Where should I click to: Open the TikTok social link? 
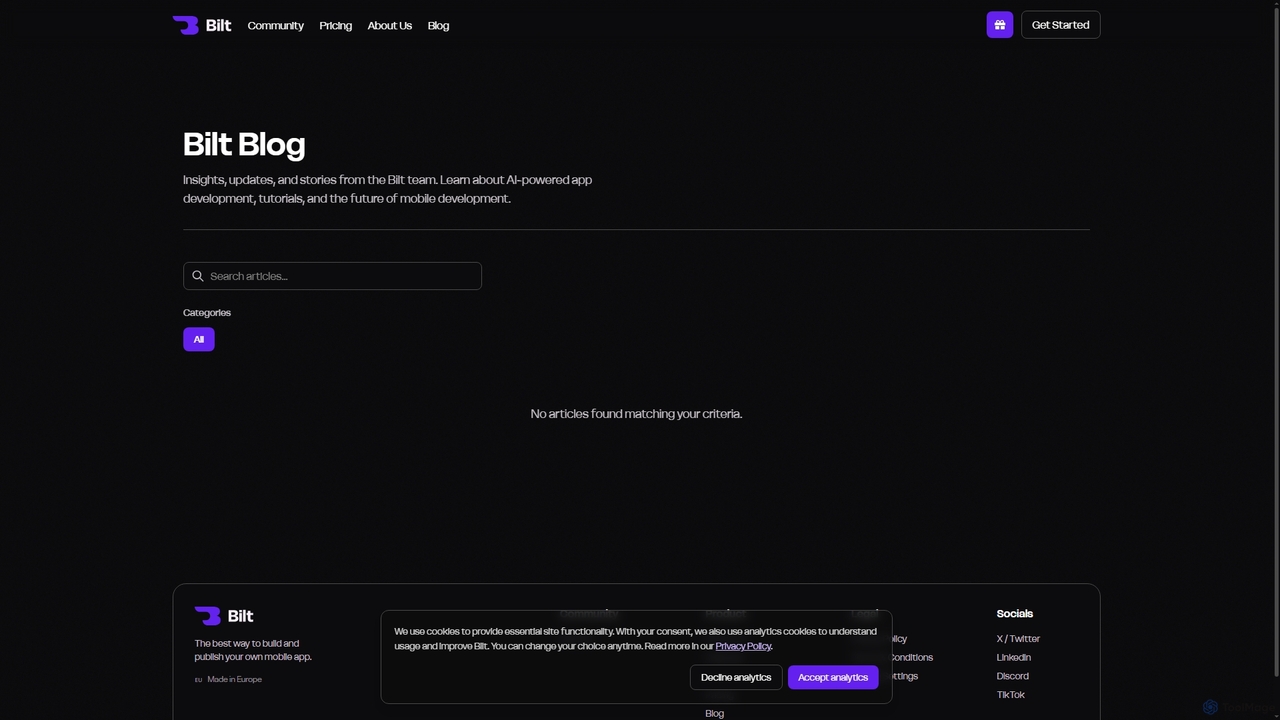coord(1010,695)
